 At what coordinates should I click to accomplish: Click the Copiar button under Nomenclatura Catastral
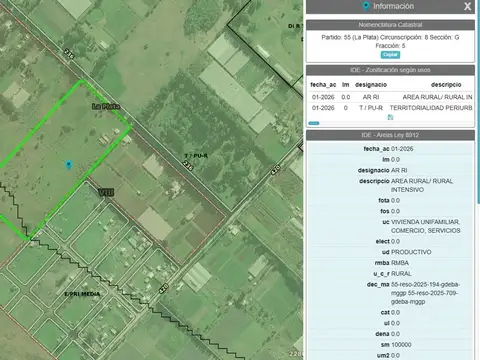[x=390, y=55]
